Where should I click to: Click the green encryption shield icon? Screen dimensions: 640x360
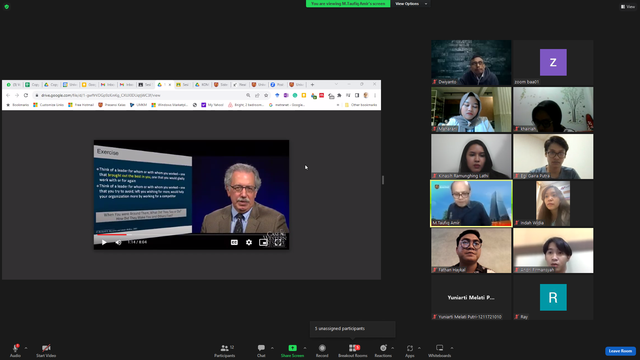click(7, 7)
